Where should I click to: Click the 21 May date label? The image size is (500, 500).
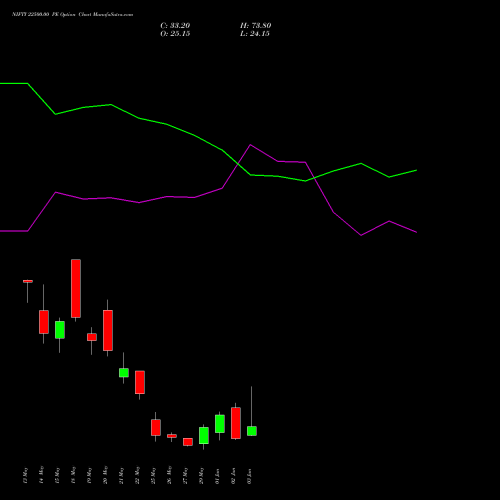(121, 475)
